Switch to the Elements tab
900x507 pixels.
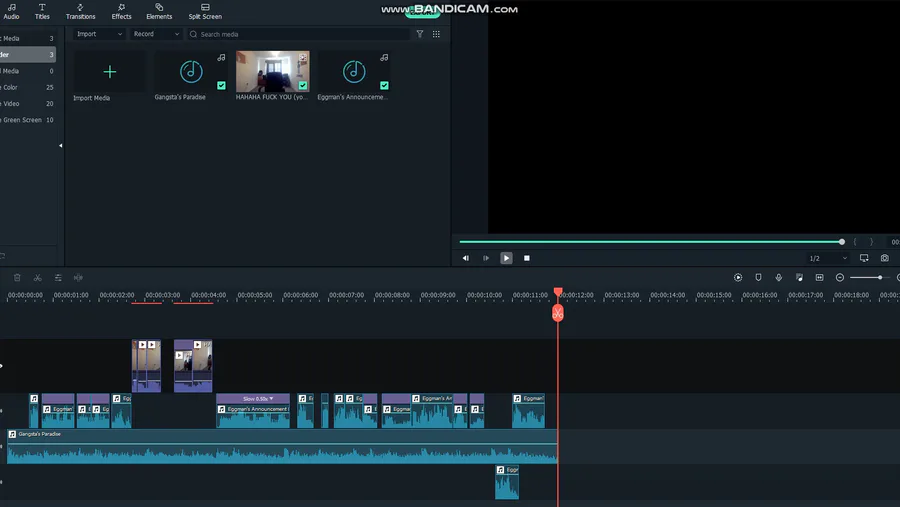click(159, 11)
